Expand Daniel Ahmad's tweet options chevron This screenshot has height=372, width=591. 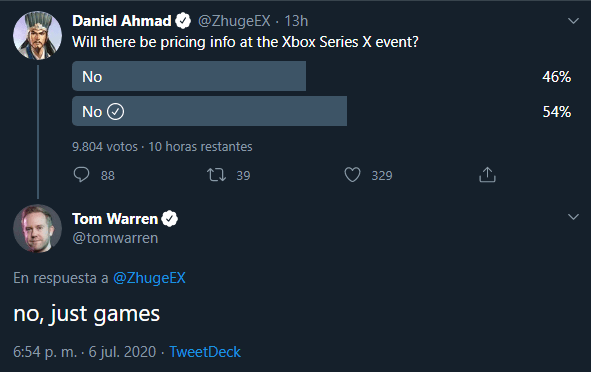pos(573,21)
